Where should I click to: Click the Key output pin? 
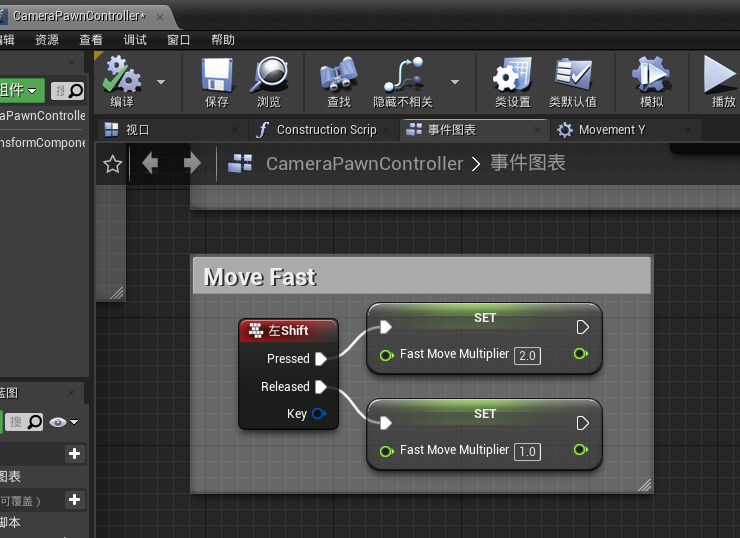pyautogui.click(x=319, y=414)
